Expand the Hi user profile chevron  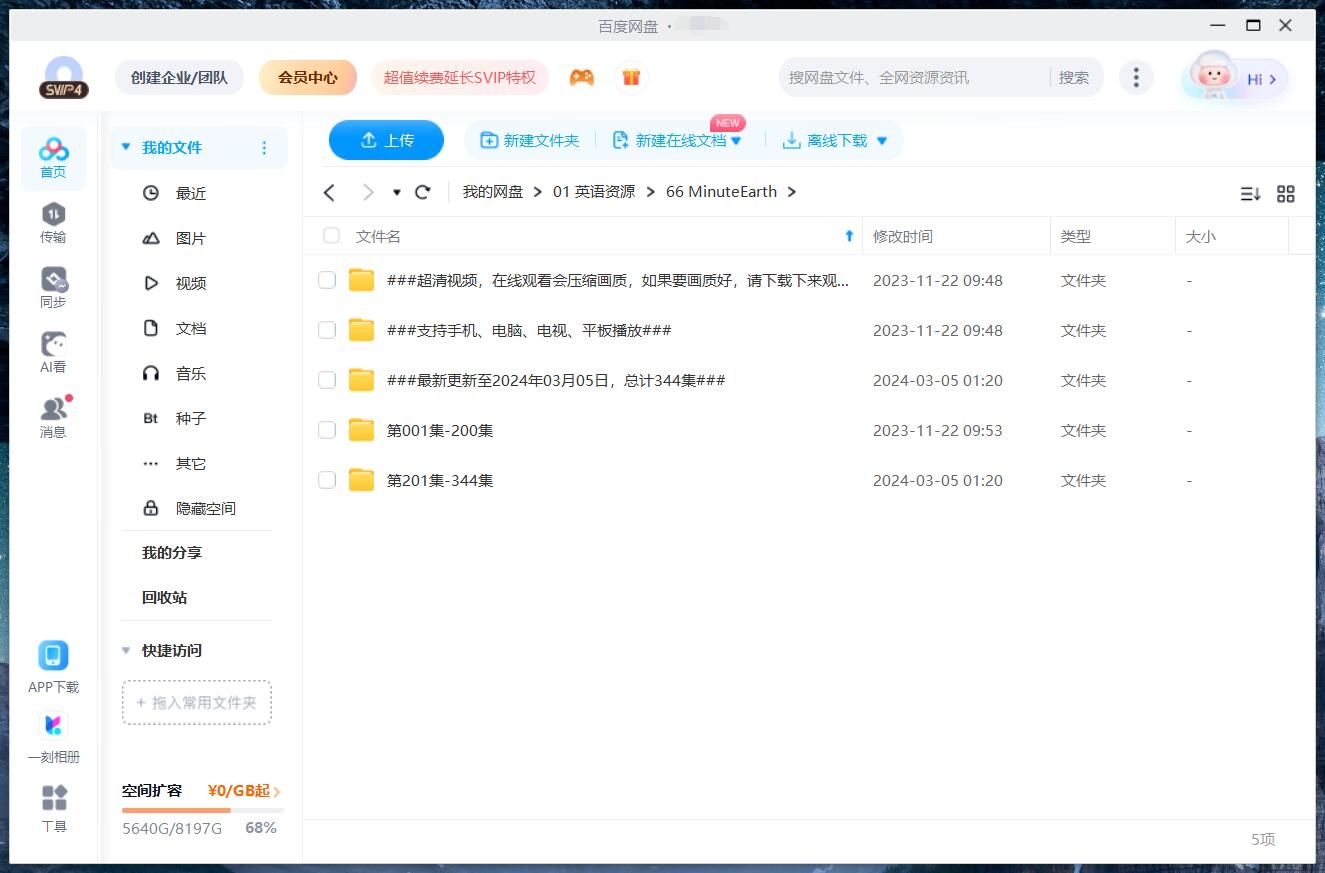point(1273,79)
